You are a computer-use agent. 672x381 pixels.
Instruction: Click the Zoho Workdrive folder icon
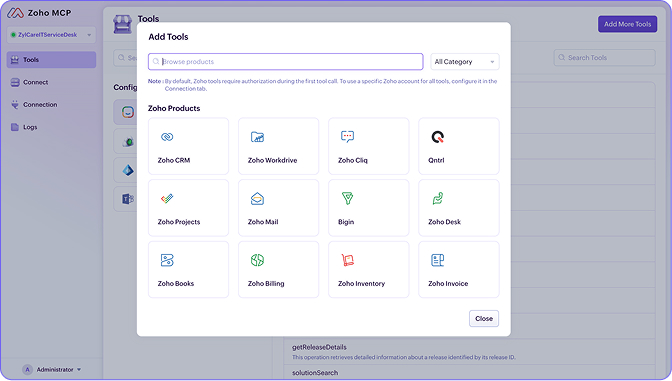click(x=257, y=137)
